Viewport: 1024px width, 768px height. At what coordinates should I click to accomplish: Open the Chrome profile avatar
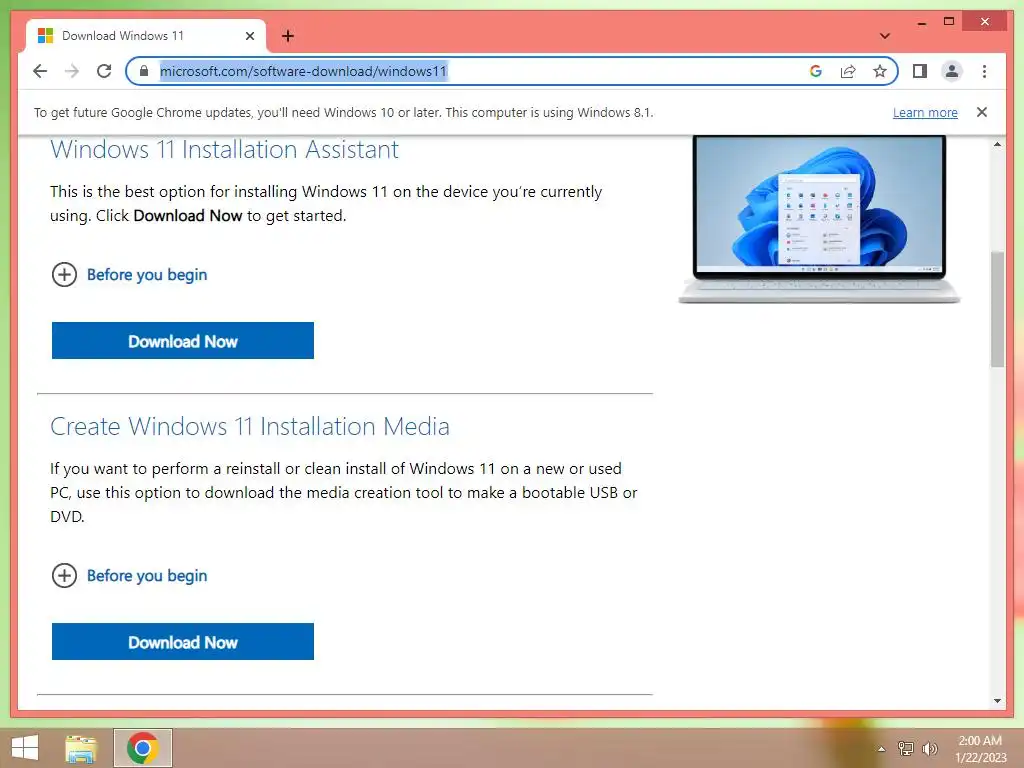[x=952, y=71]
